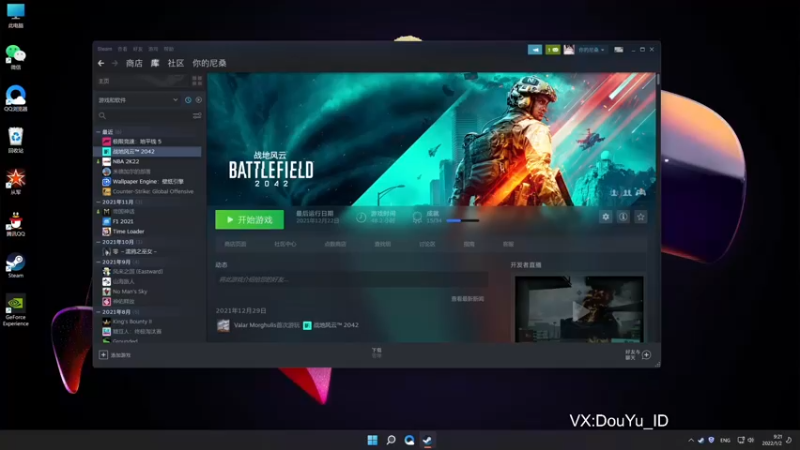Screen dimensions: 800x450
Task: Play the 开发者直播 video thumbnail
Action: pos(579,309)
